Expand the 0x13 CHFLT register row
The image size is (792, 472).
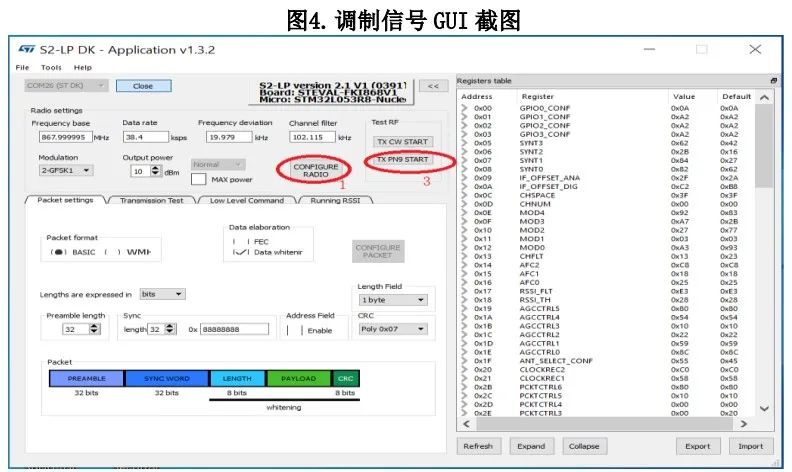pyautogui.click(x=465, y=256)
